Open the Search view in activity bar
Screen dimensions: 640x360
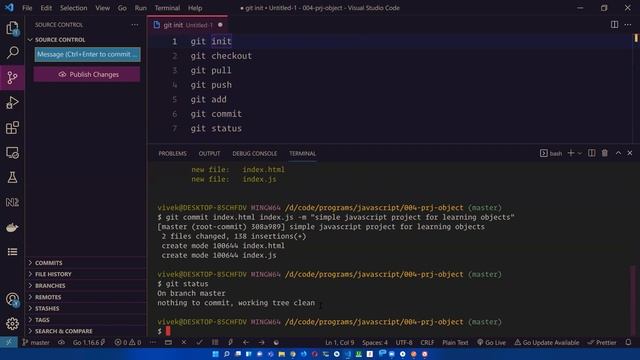(x=12, y=53)
